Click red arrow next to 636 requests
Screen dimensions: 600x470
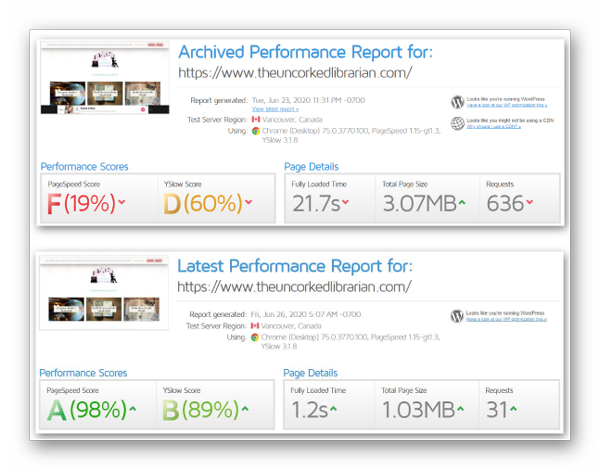coord(530,202)
